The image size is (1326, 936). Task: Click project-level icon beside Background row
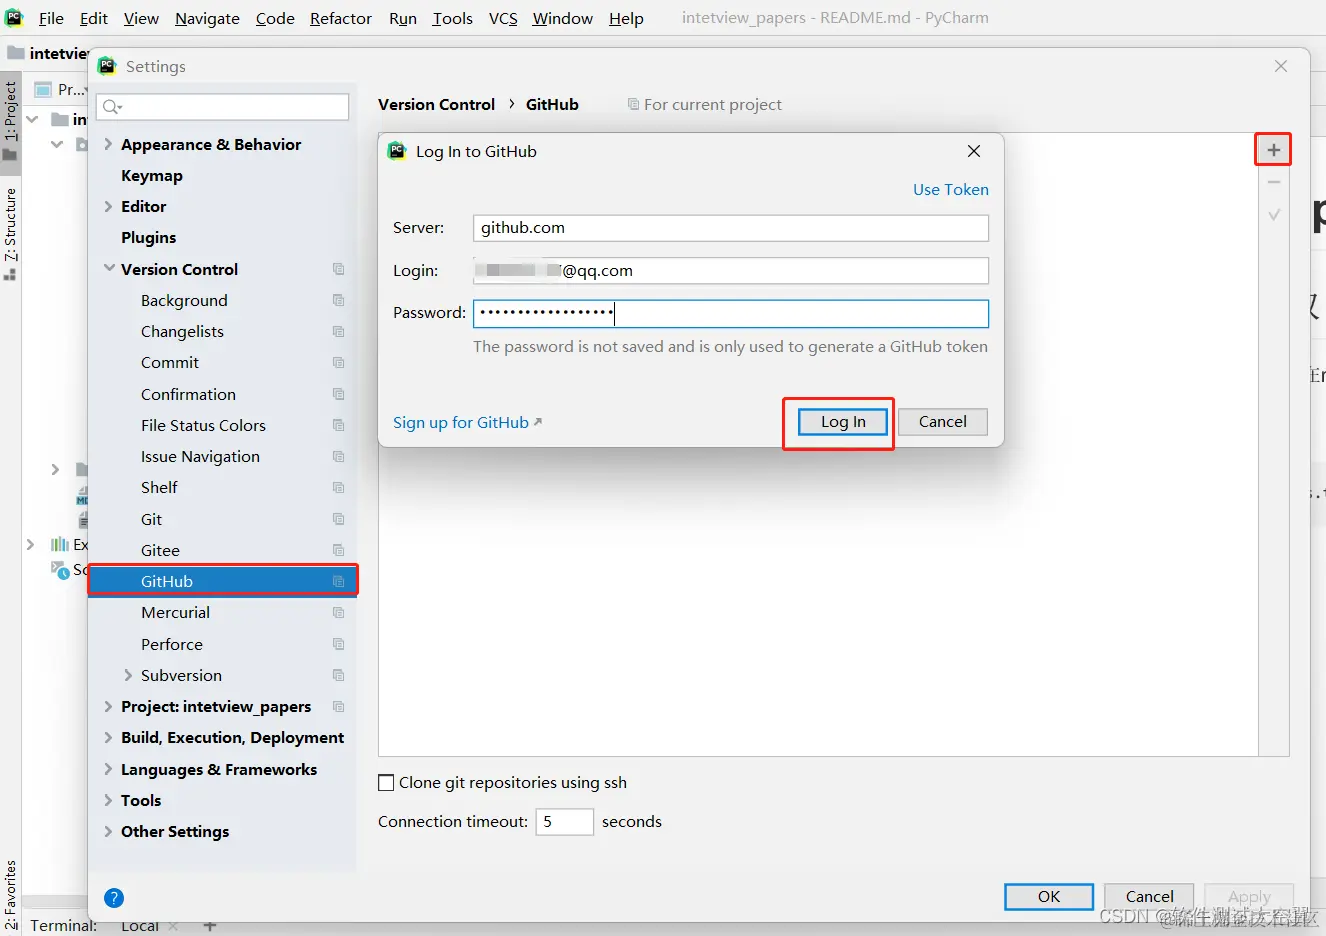[x=338, y=300]
